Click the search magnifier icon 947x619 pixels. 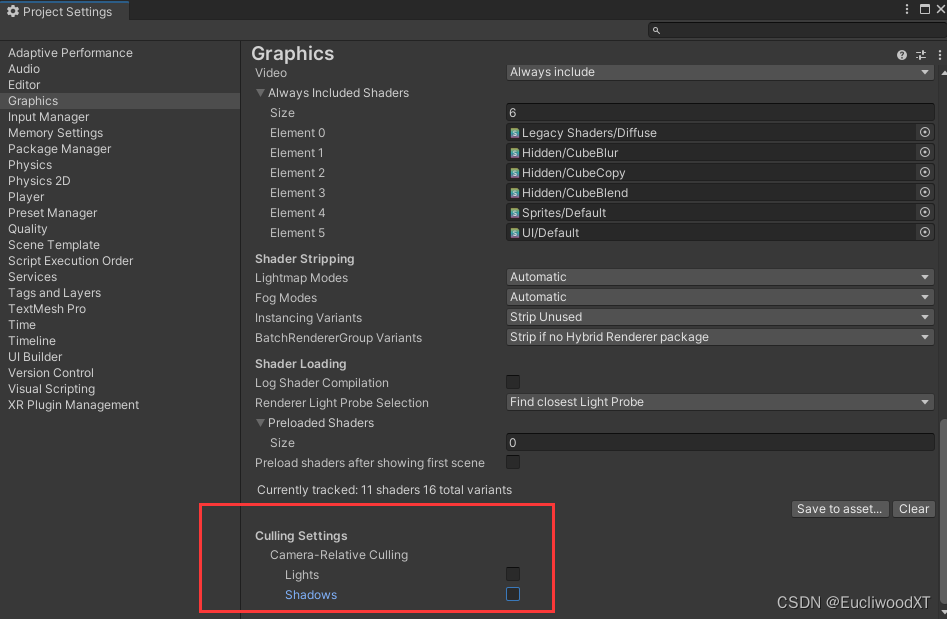656,30
